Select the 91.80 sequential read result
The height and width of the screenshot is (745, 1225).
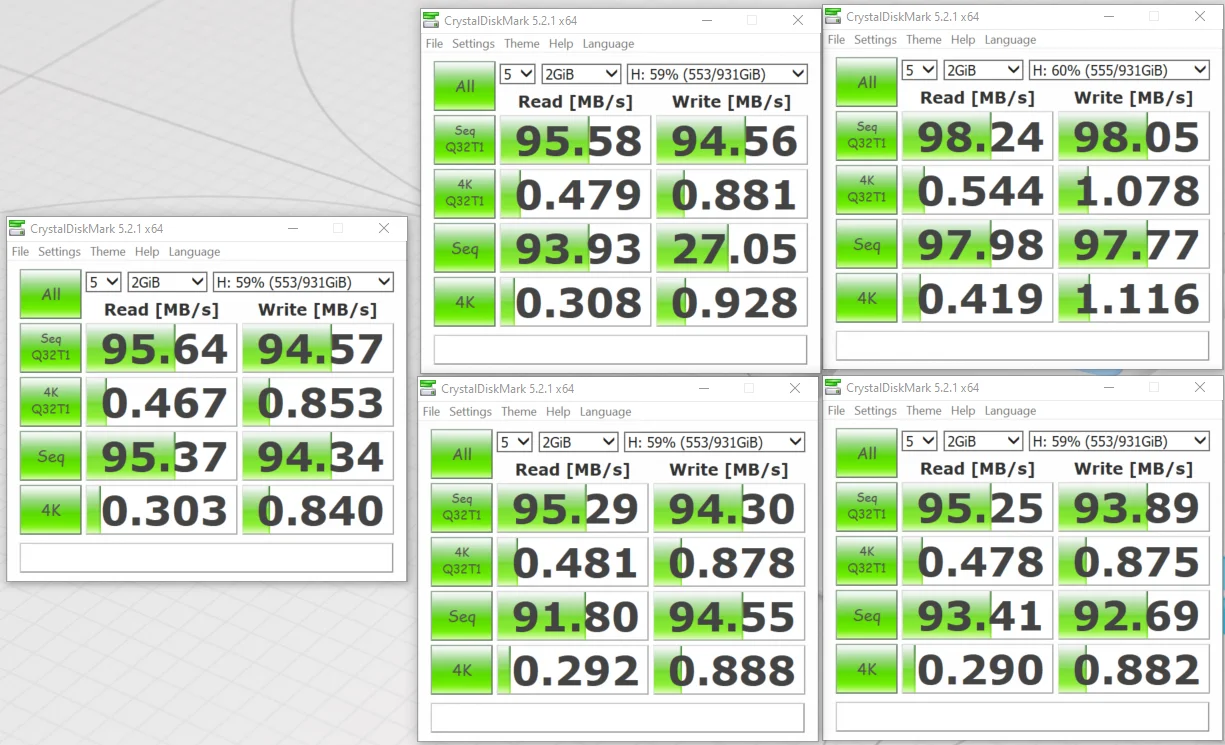pos(573,616)
